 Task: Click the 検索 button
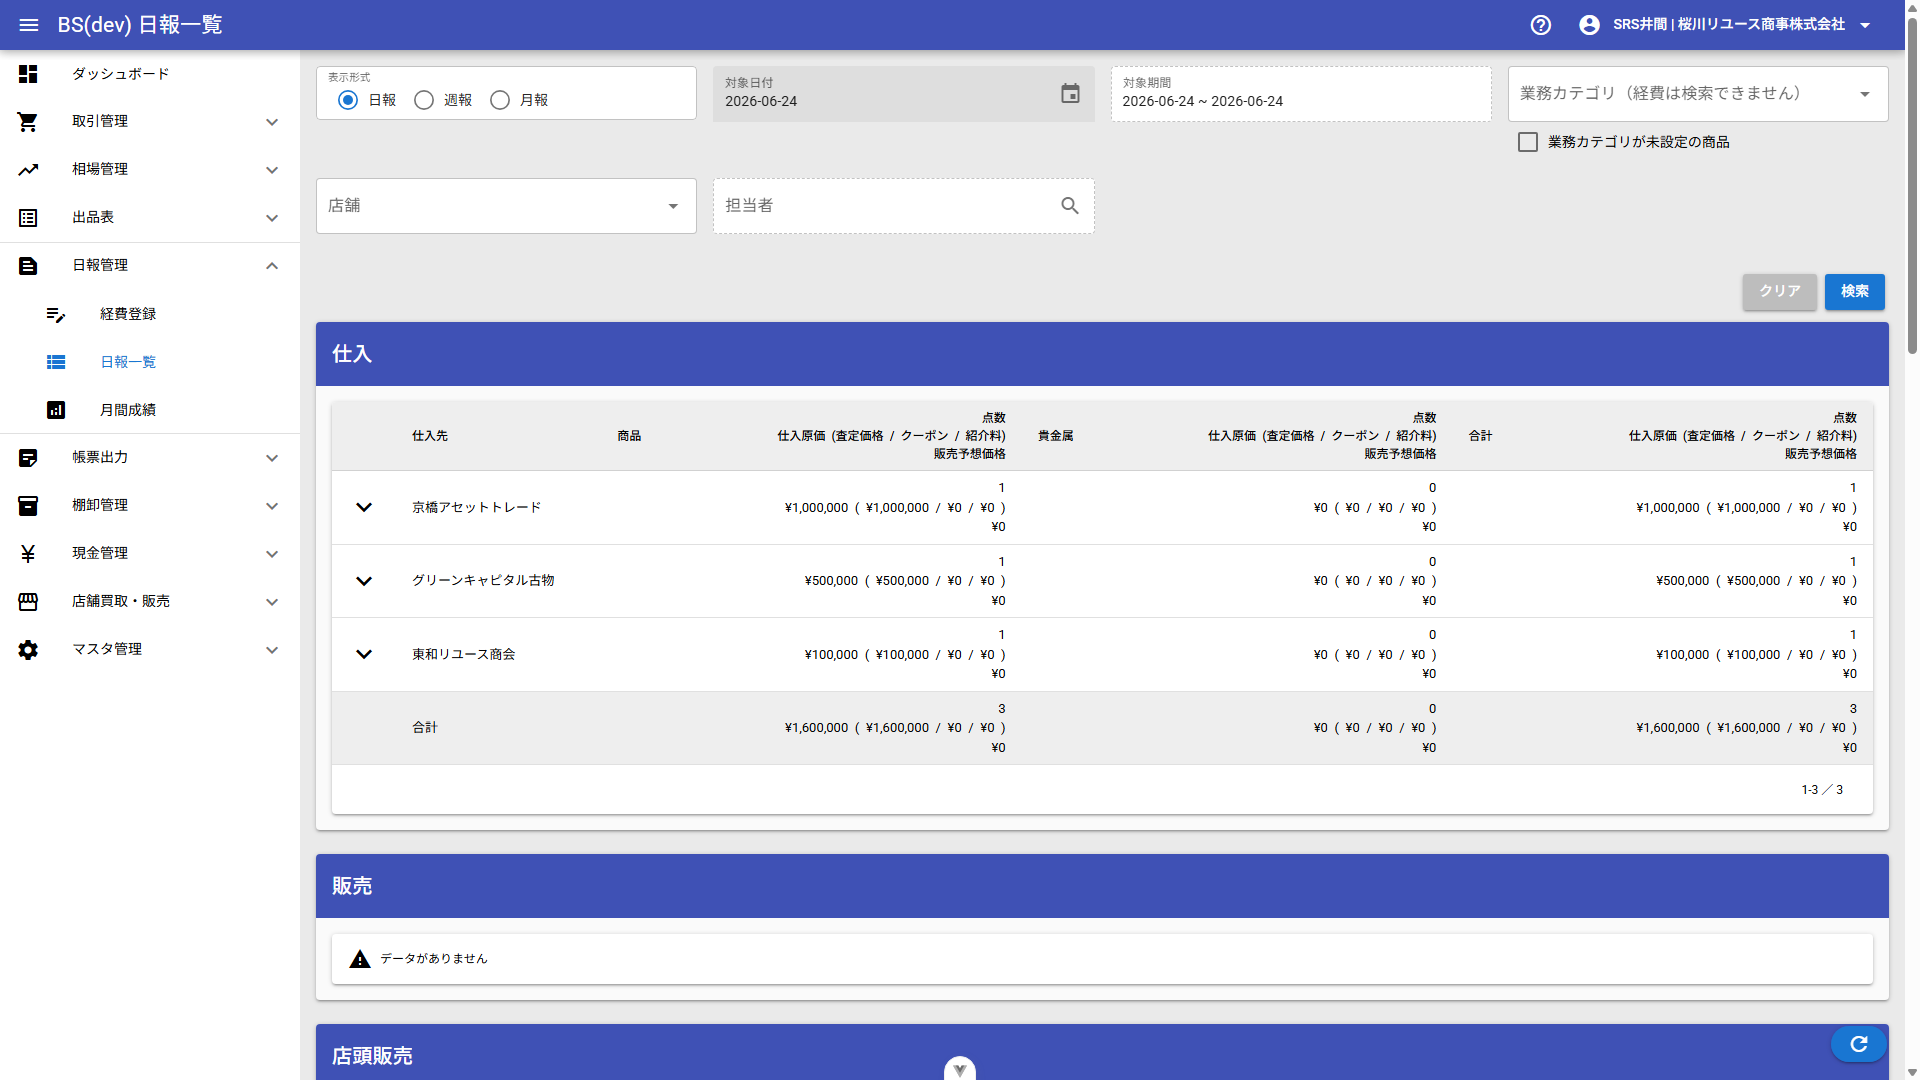coord(1854,291)
